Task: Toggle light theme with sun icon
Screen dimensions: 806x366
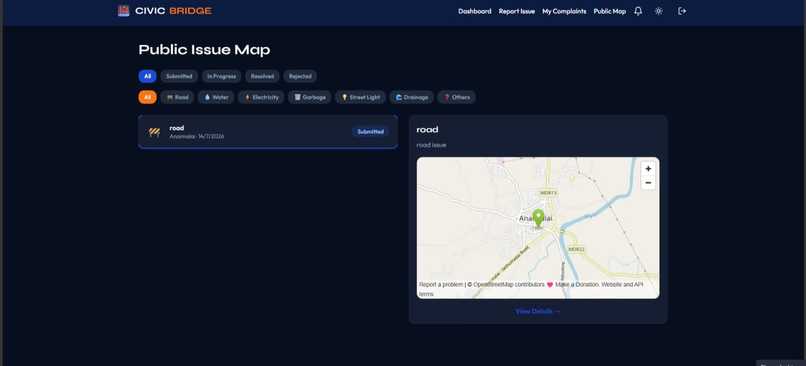Action: coord(658,11)
